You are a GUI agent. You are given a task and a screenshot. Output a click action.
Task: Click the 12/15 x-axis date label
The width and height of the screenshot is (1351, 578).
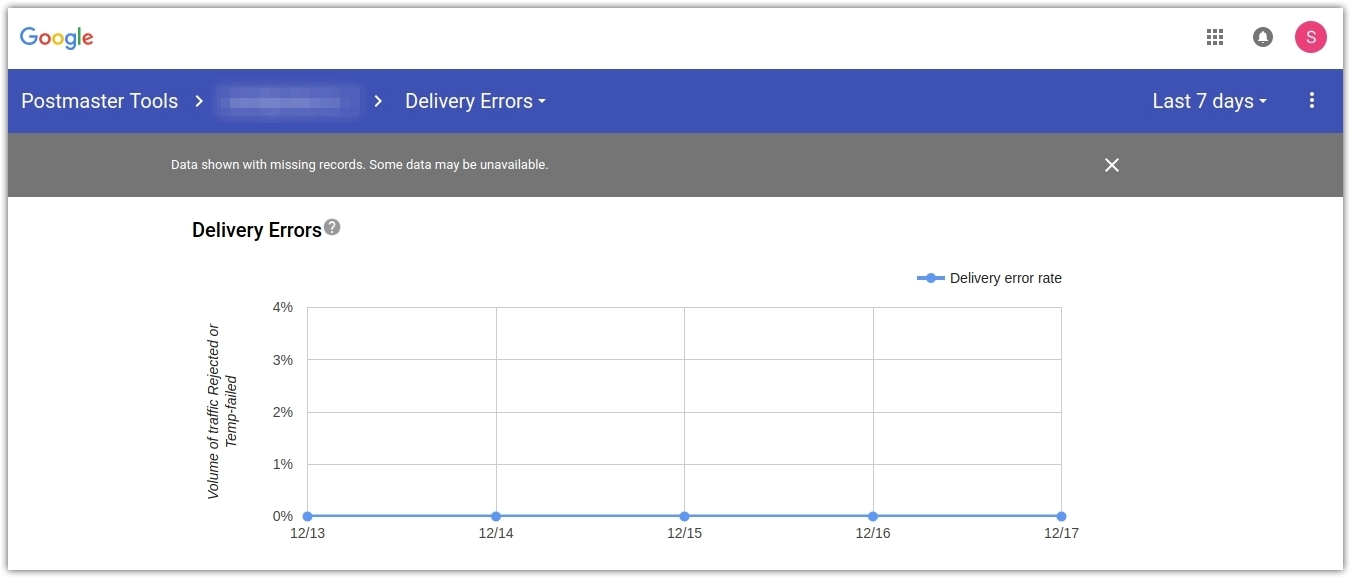pyautogui.click(x=684, y=534)
